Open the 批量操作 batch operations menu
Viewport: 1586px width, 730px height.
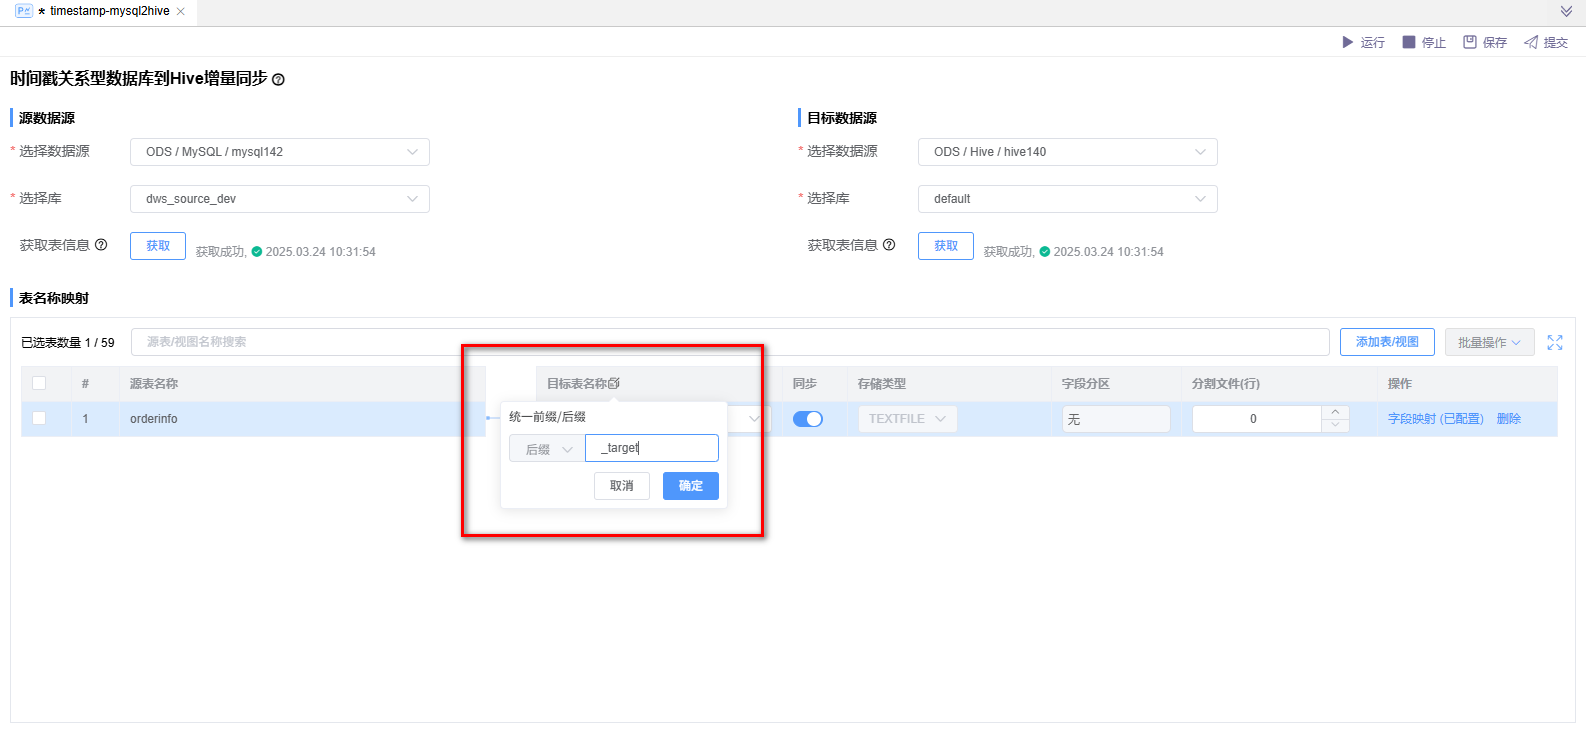[1489, 342]
